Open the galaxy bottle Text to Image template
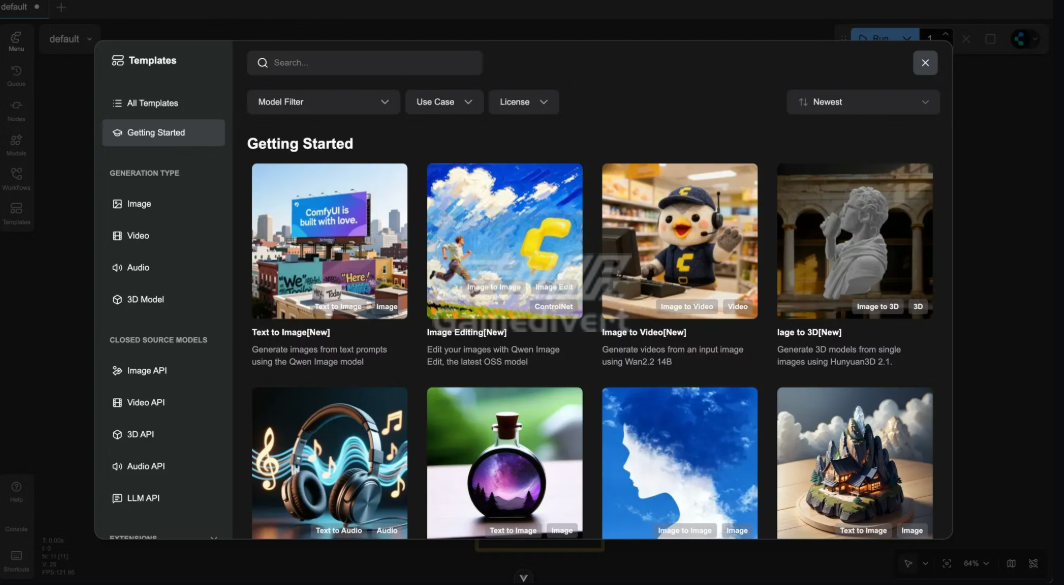 coord(505,463)
